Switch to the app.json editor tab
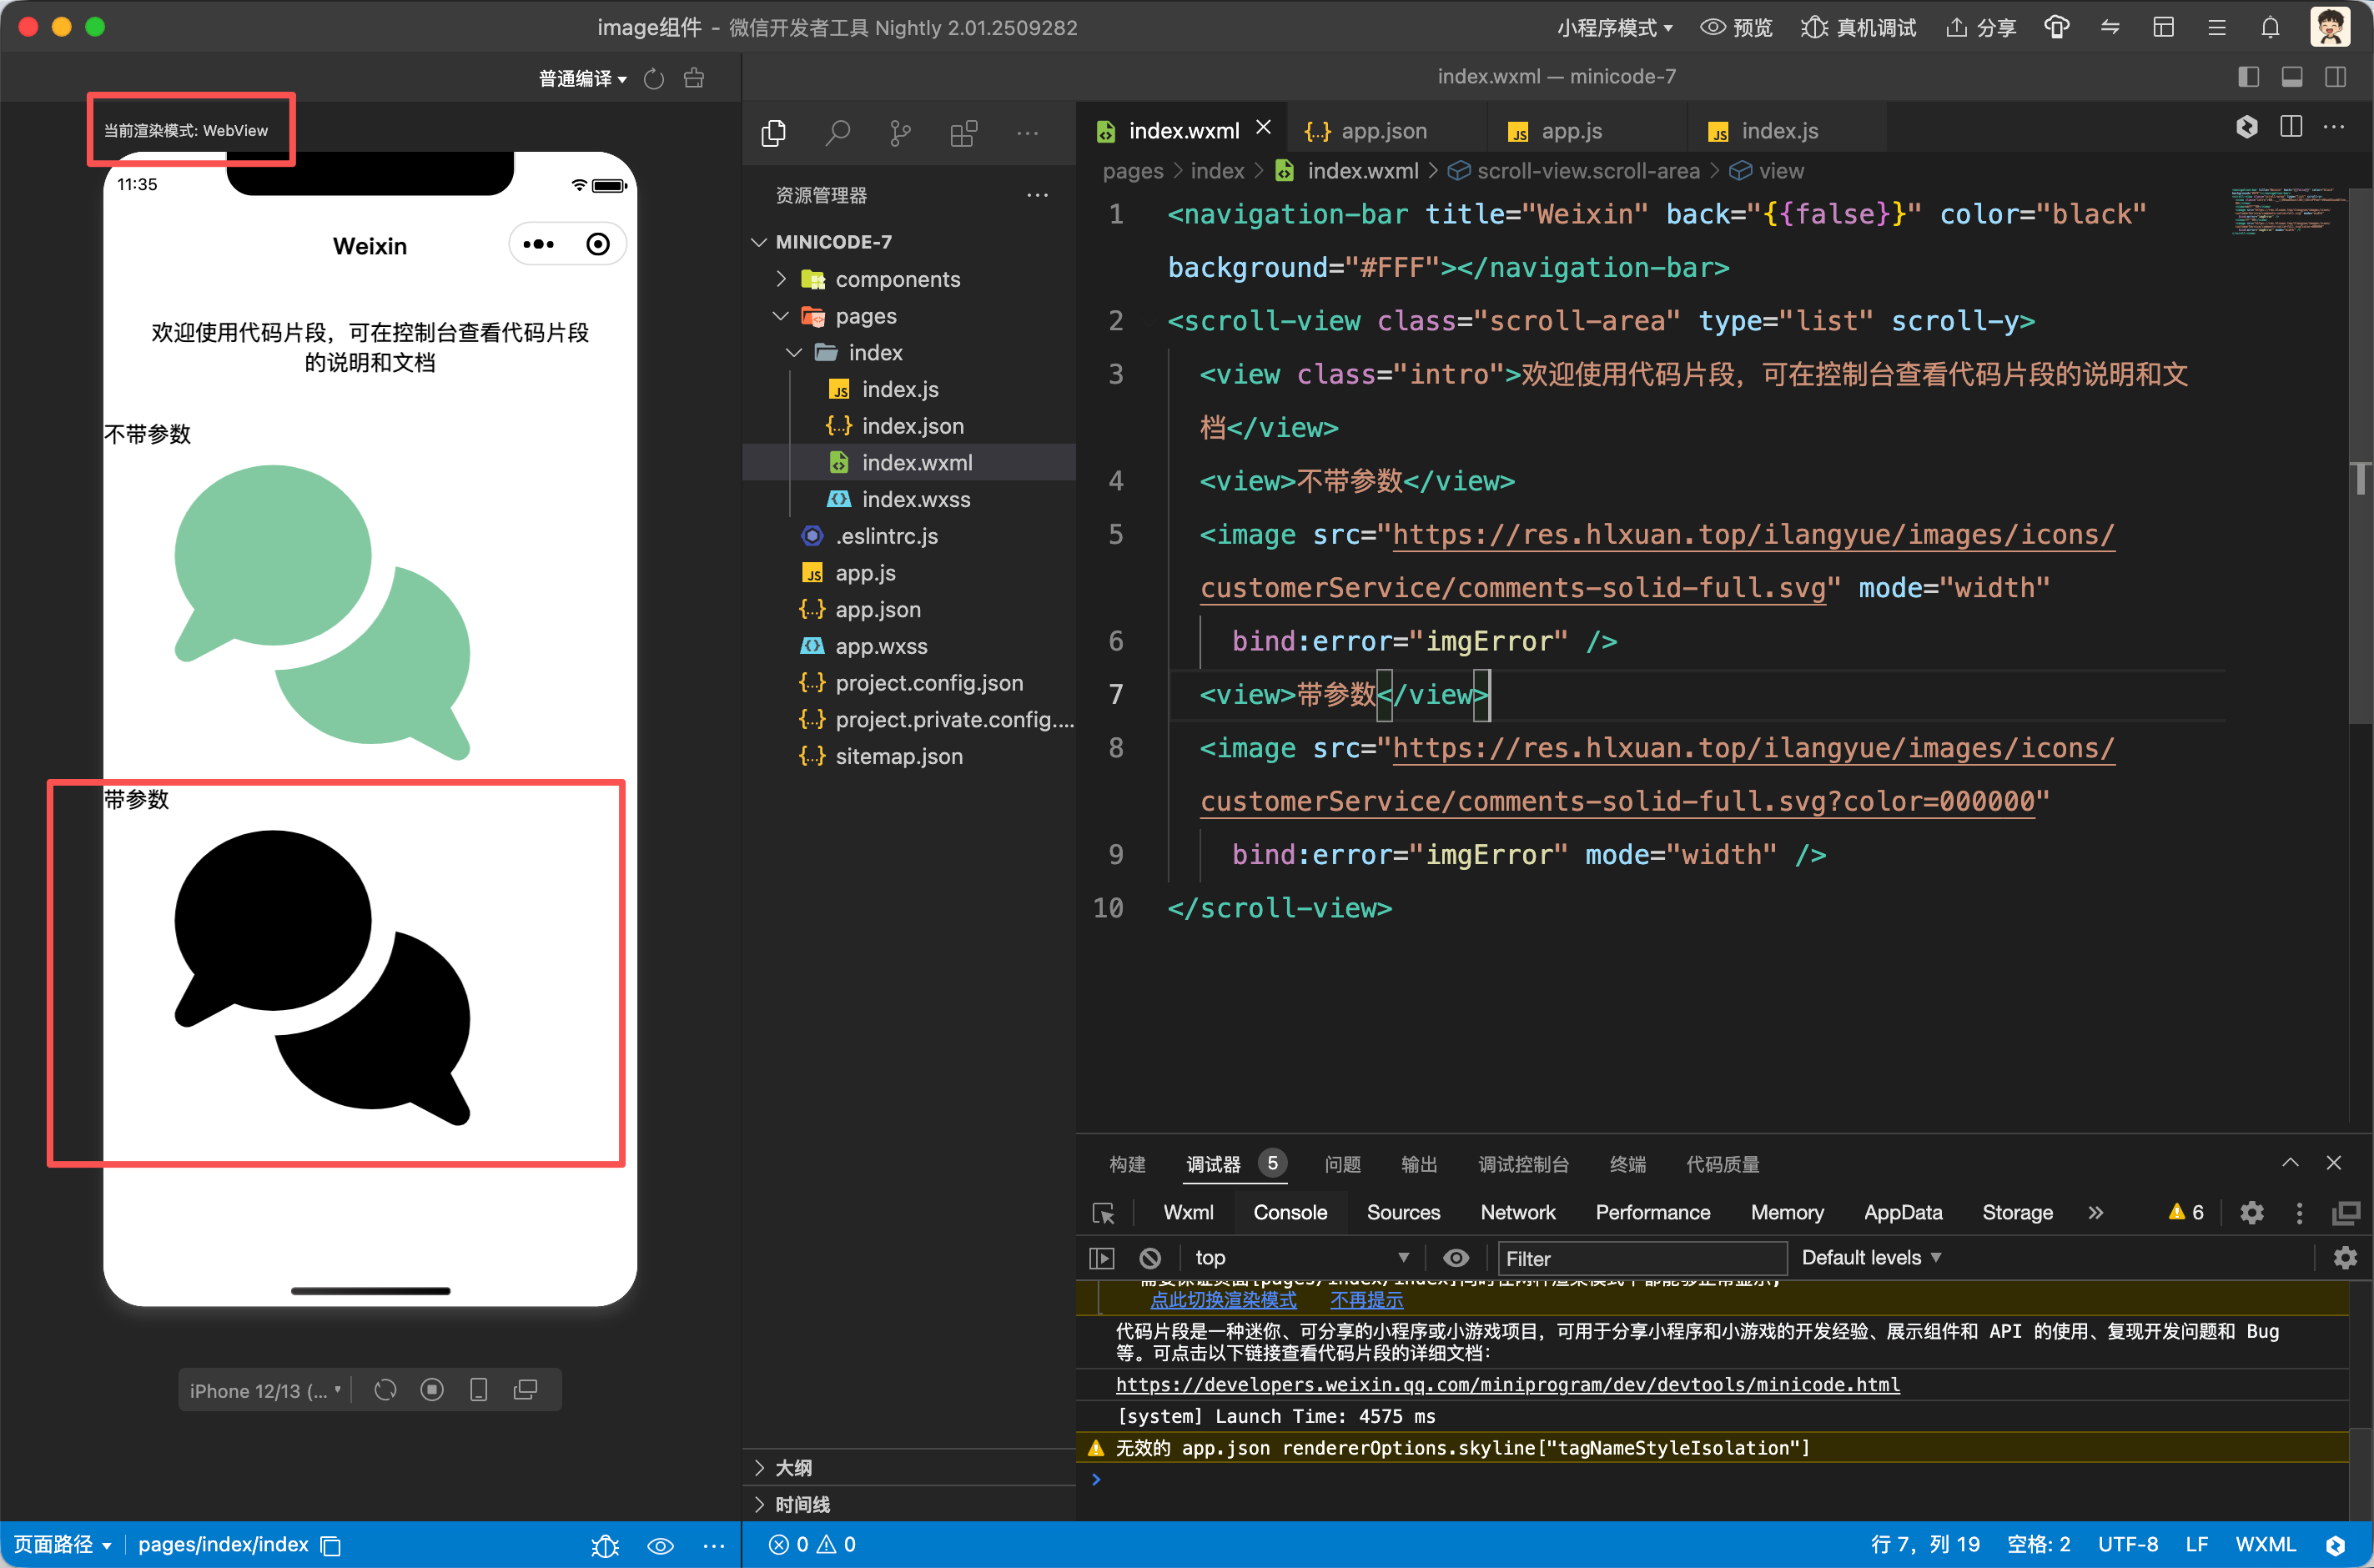This screenshot has width=2374, height=1568. 1383,131
